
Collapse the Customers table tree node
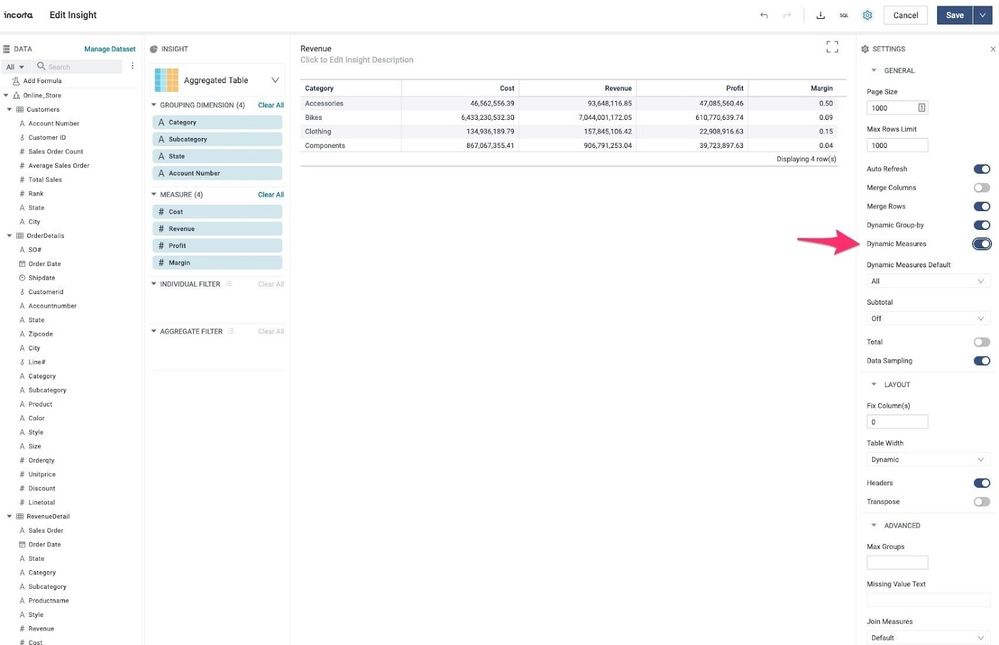9,109
